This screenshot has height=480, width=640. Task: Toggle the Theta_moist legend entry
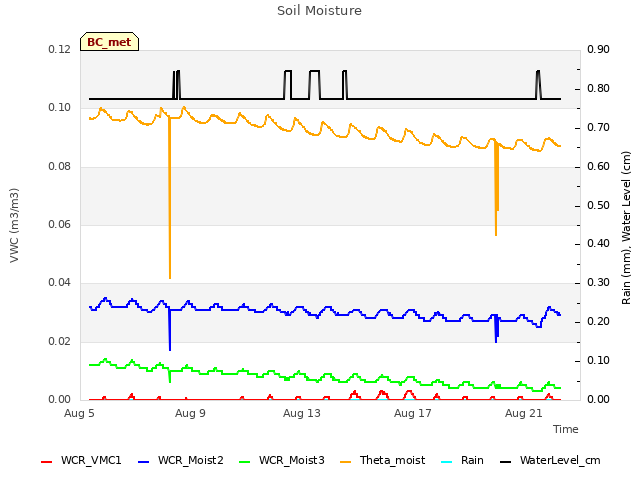point(382,460)
